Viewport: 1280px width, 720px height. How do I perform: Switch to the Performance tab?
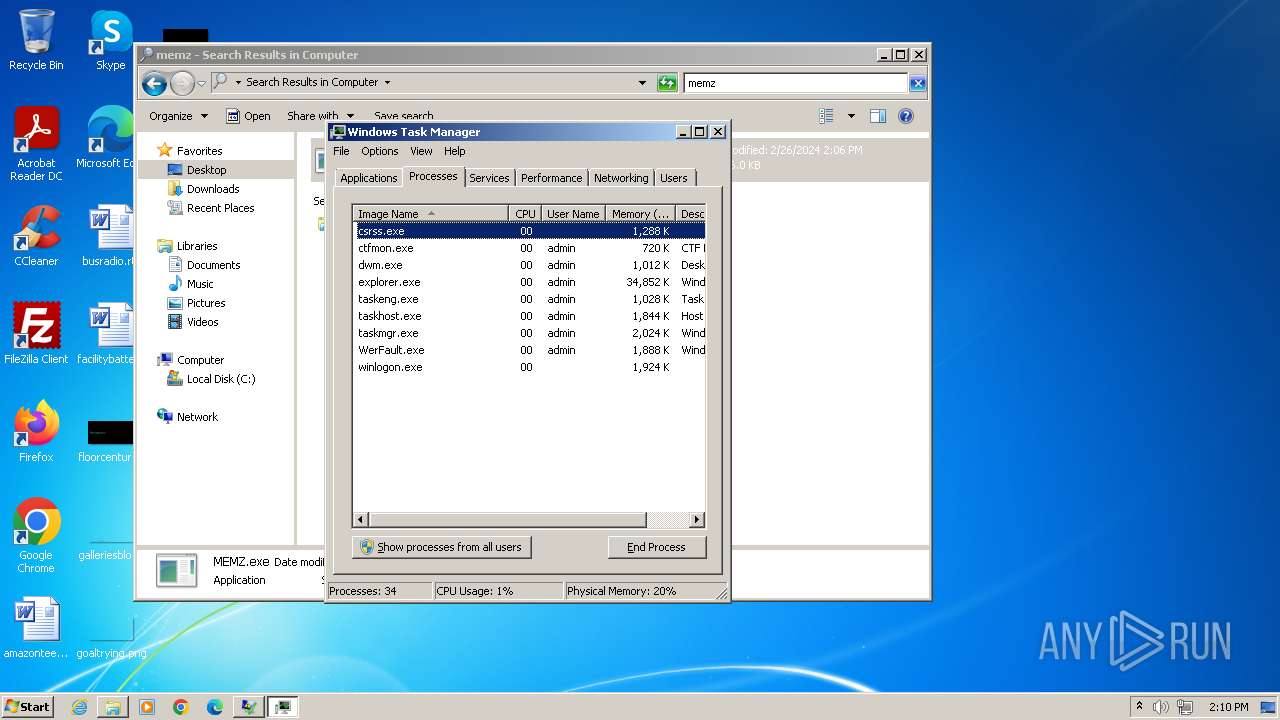pos(551,178)
